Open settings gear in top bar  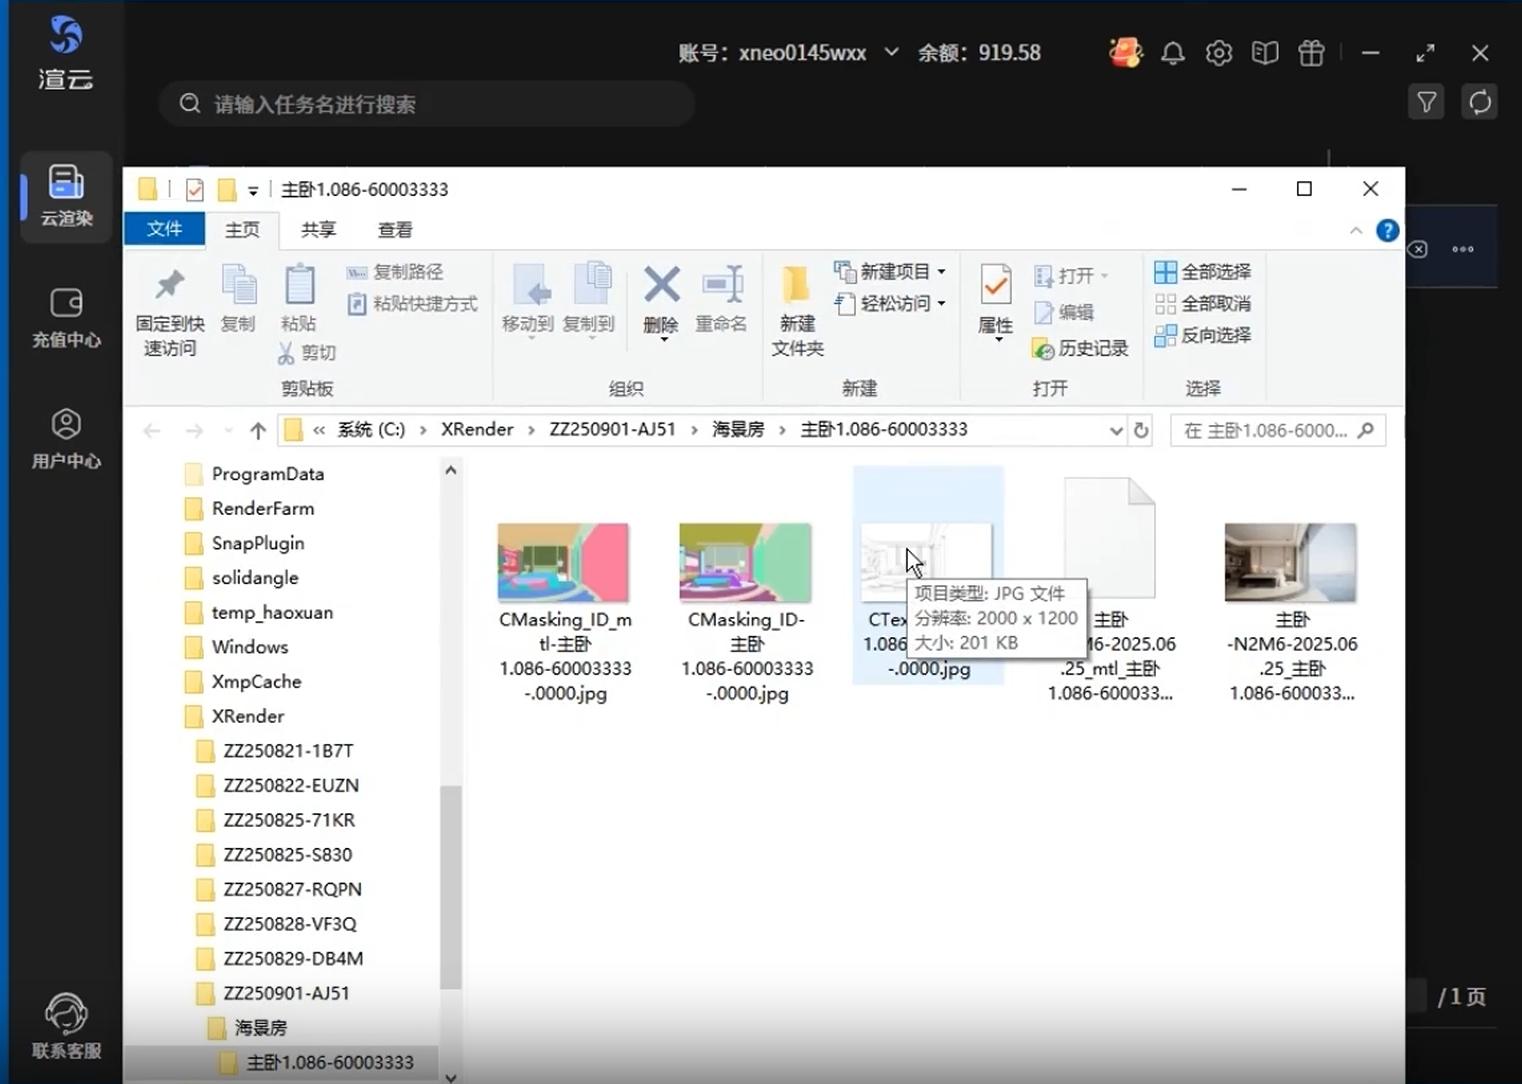(x=1218, y=53)
